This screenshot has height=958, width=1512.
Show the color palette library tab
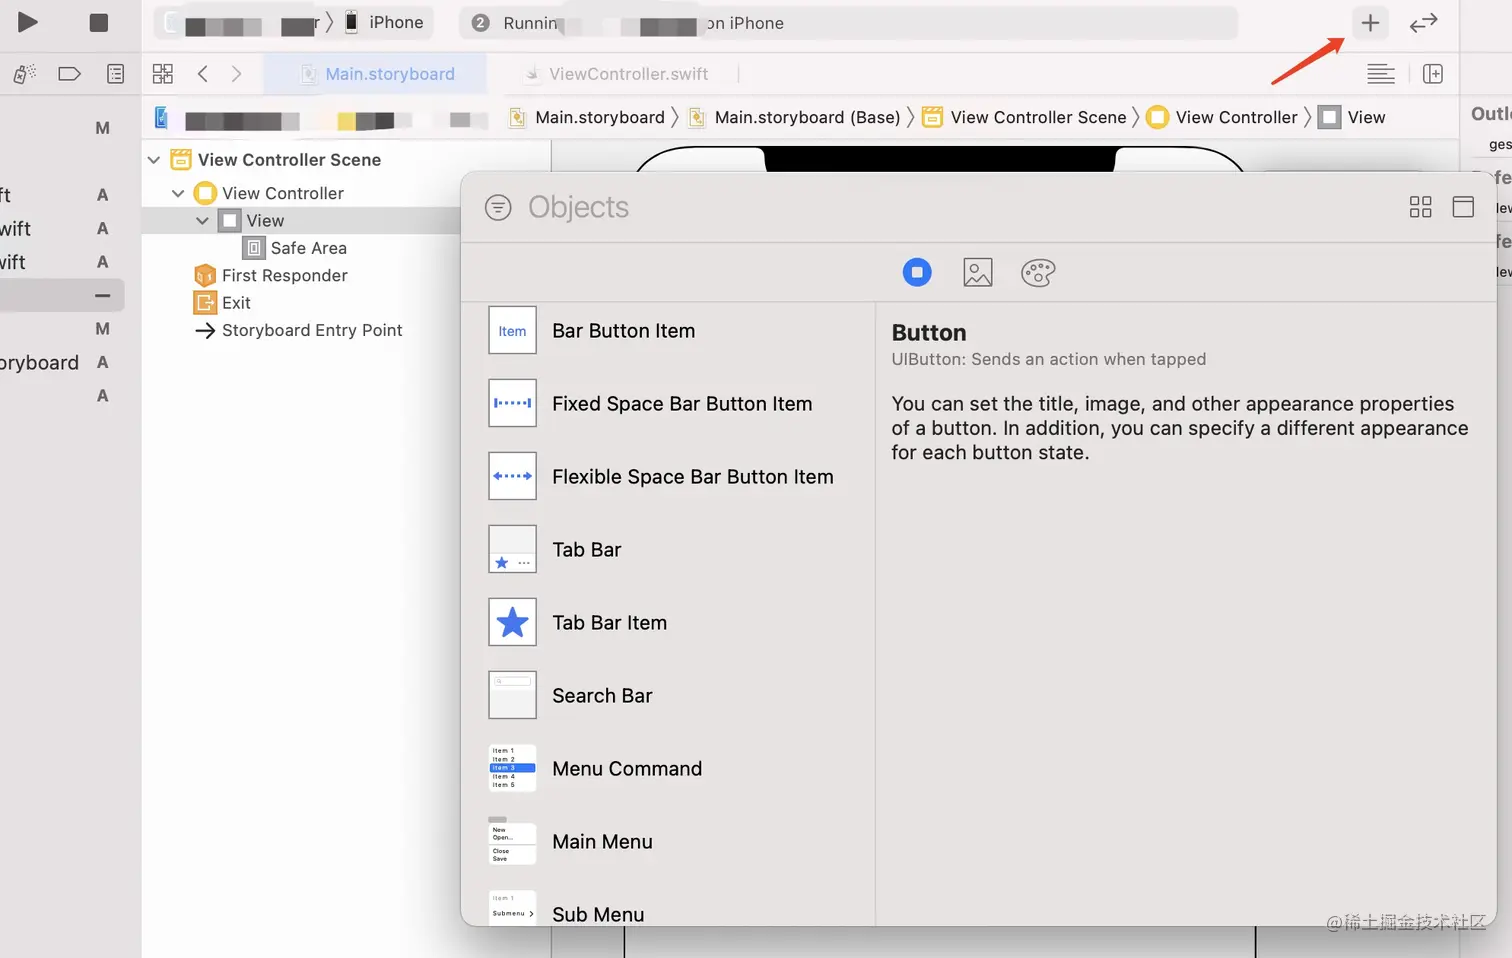[1038, 272]
